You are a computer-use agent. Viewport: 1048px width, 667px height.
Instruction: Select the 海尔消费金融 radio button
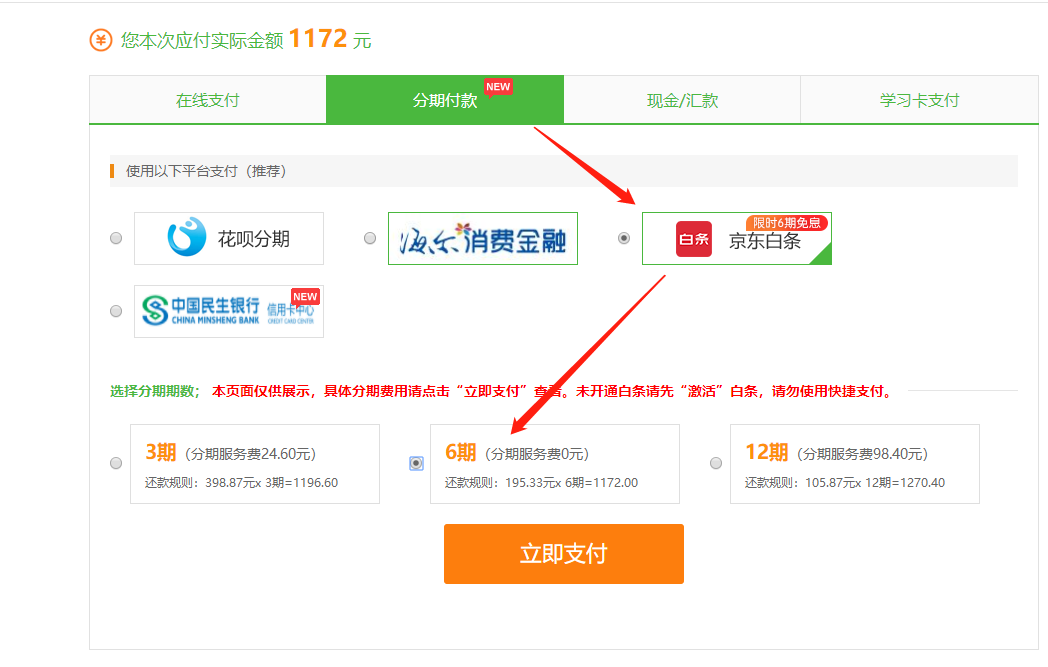coord(370,238)
